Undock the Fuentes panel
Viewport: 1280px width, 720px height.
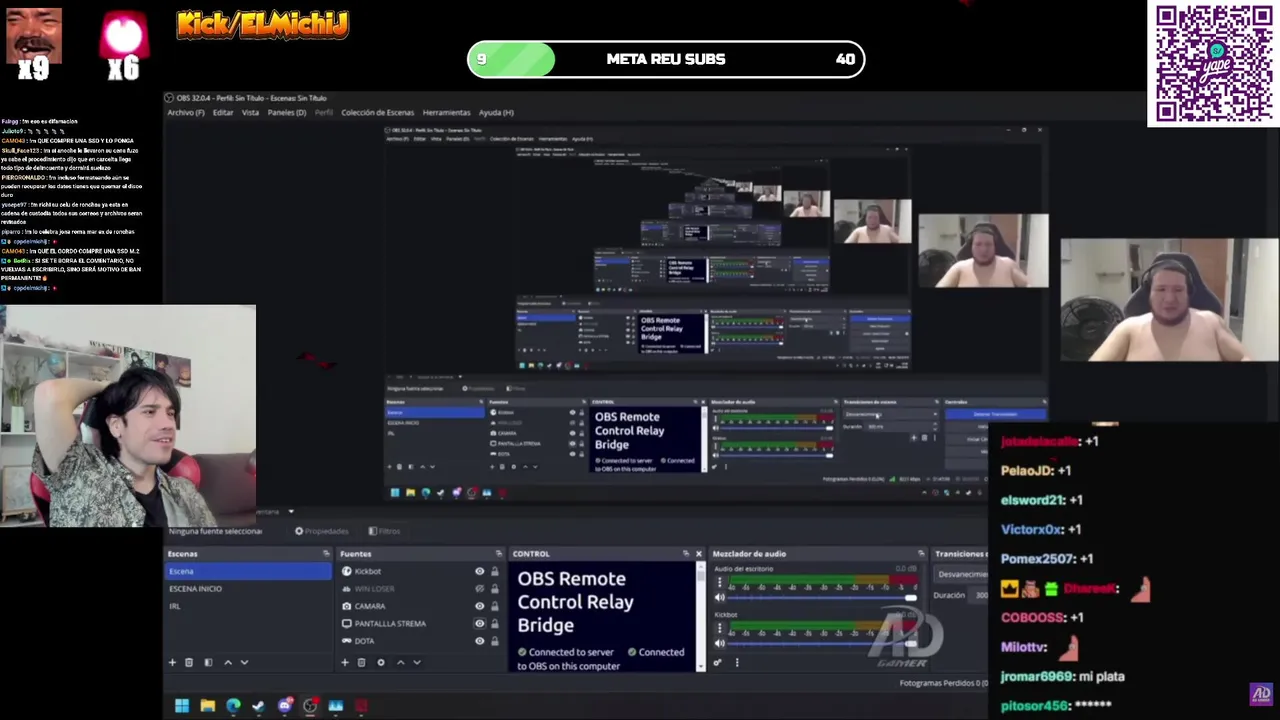[x=499, y=554]
